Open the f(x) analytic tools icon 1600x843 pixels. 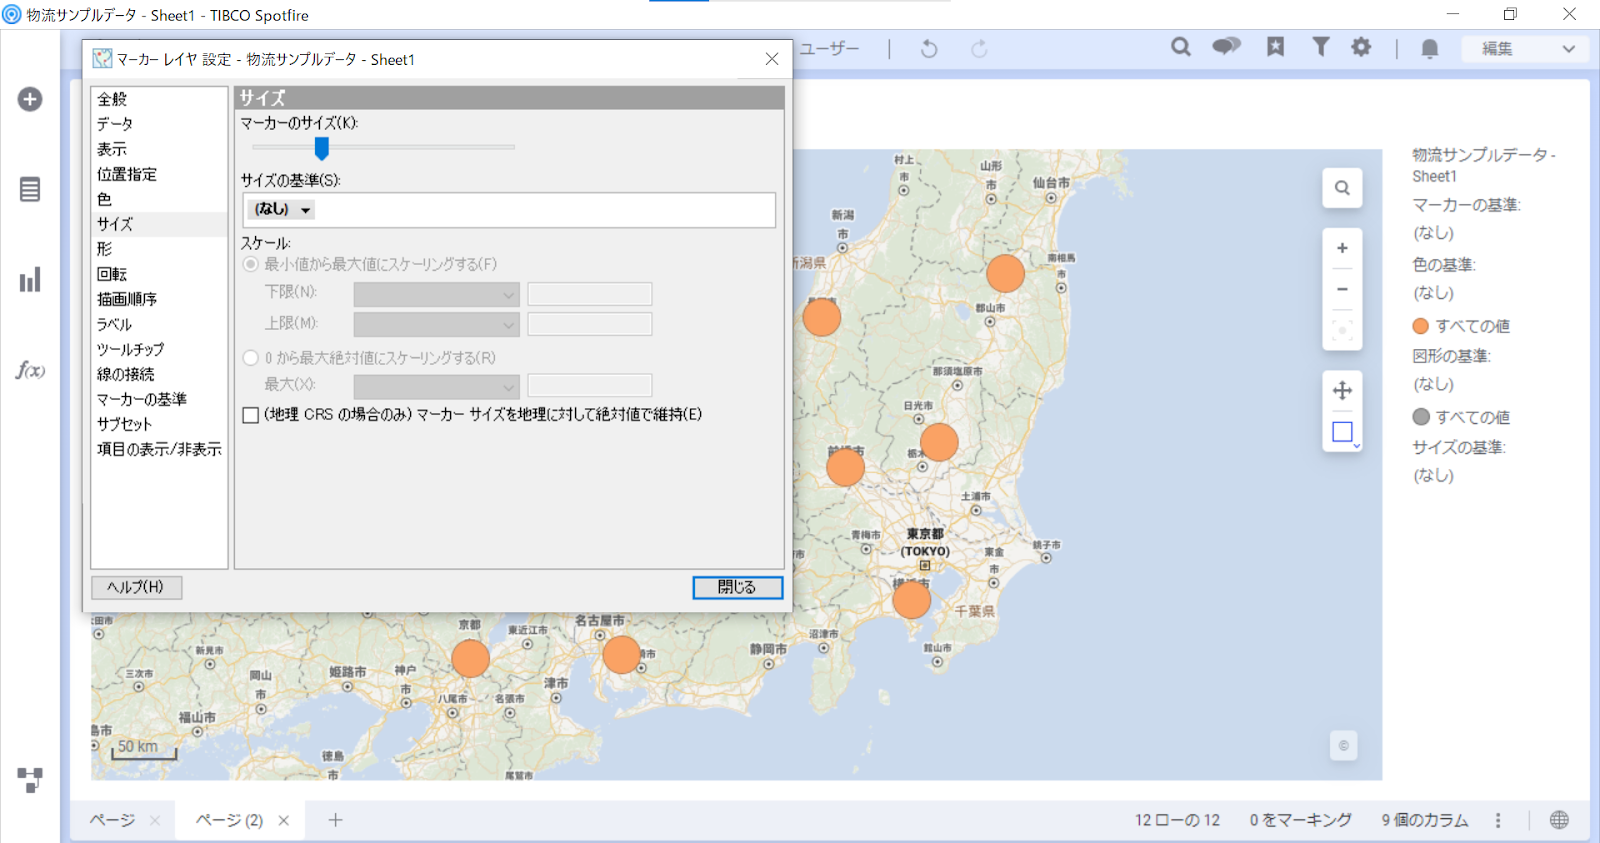click(x=30, y=370)
